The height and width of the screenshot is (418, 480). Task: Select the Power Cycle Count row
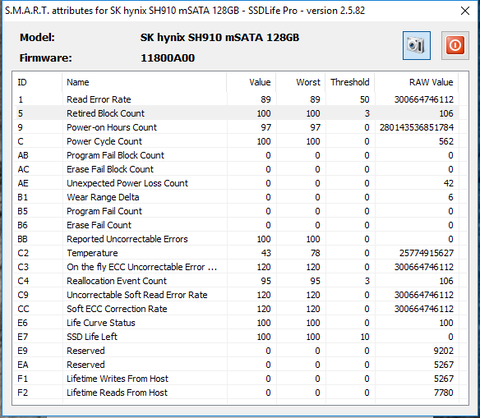tap(236, 141)
